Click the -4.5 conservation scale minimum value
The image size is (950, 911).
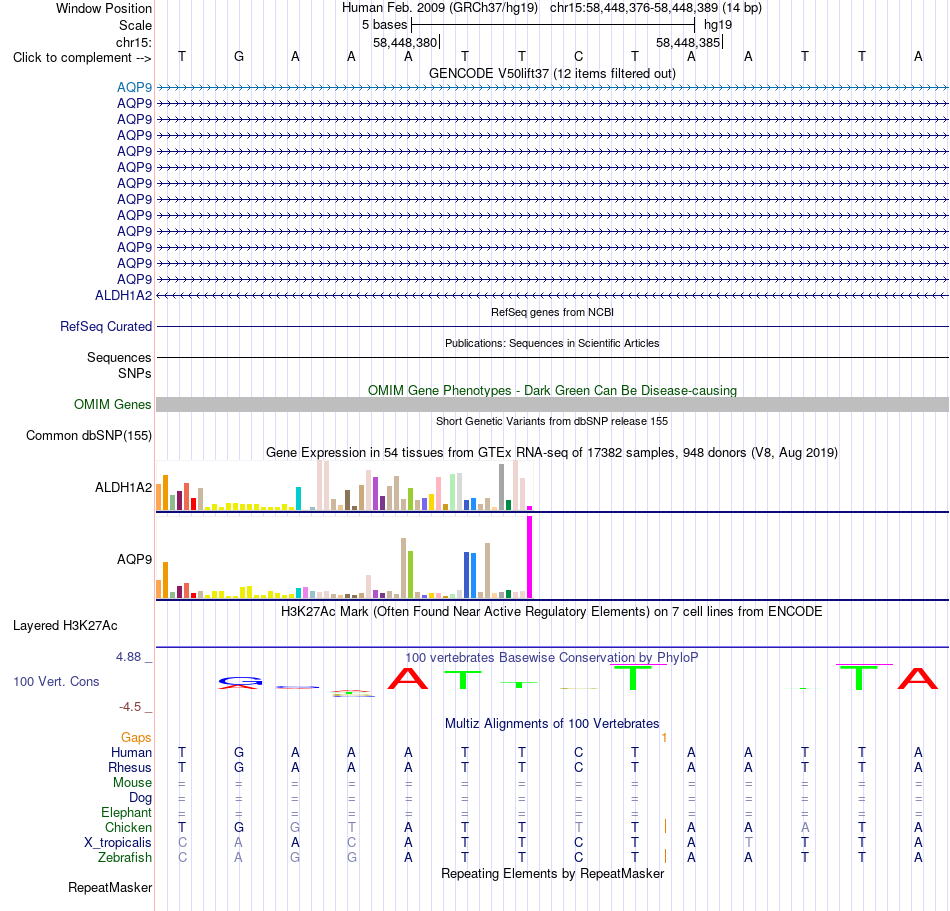point(130,707)
